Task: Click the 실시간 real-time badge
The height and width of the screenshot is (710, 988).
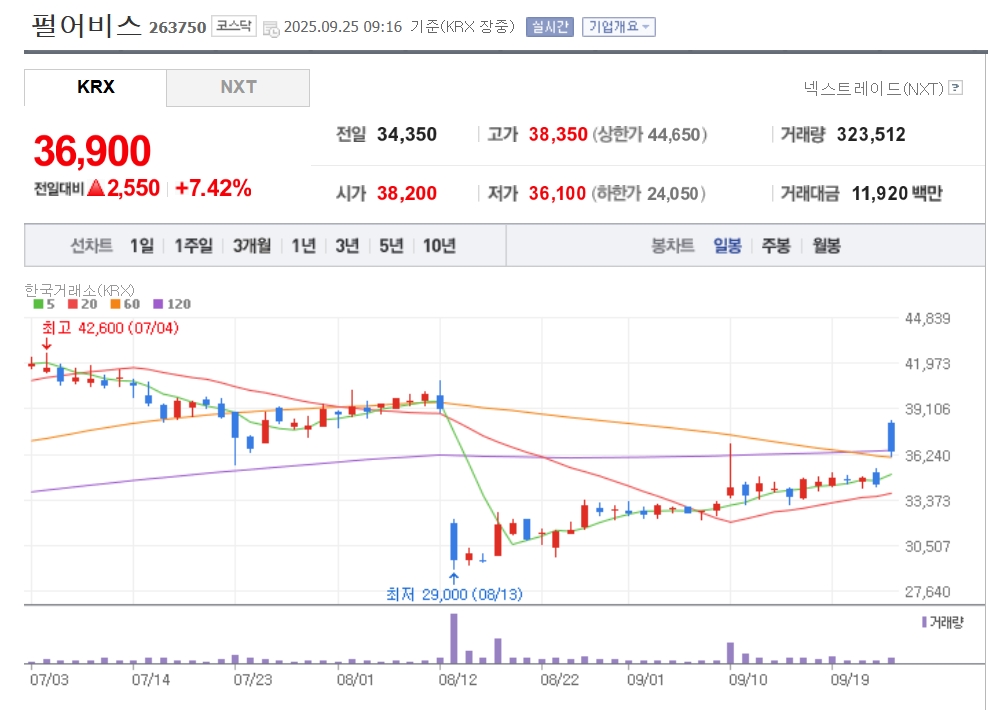Action: pyautogui.click(x=550, y=27)
